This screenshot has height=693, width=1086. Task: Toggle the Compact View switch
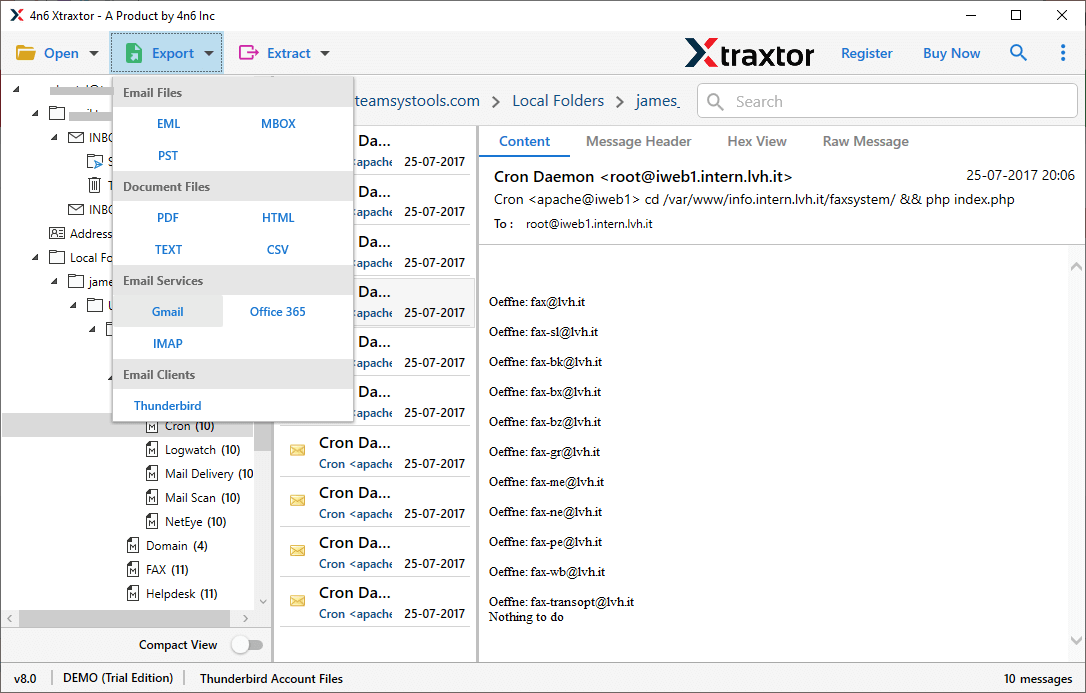pyautogui.click(x=247, y=645)
